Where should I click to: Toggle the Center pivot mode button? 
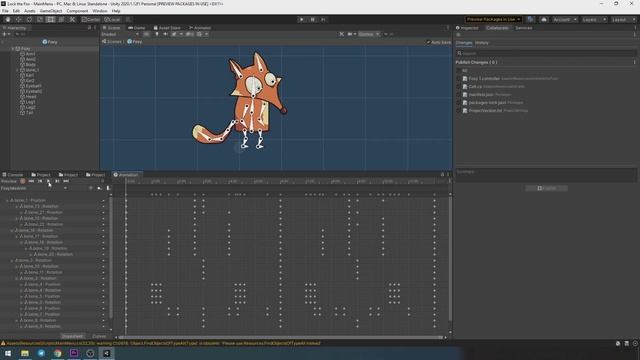[x=91, y=19]
